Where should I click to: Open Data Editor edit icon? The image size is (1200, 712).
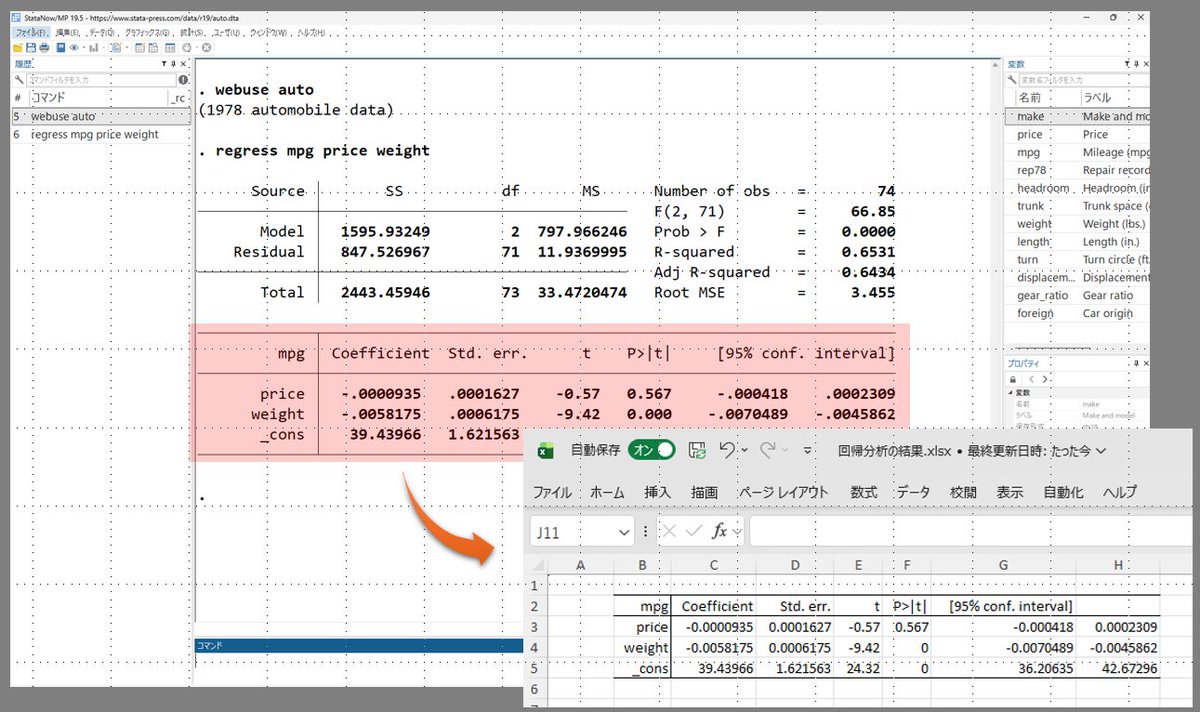pos(139,48)
